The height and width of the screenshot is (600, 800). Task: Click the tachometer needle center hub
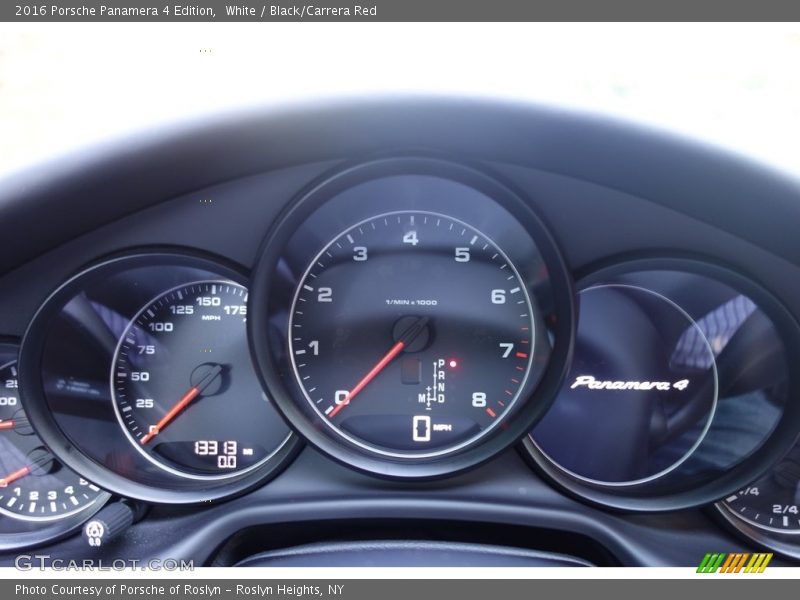411,334
